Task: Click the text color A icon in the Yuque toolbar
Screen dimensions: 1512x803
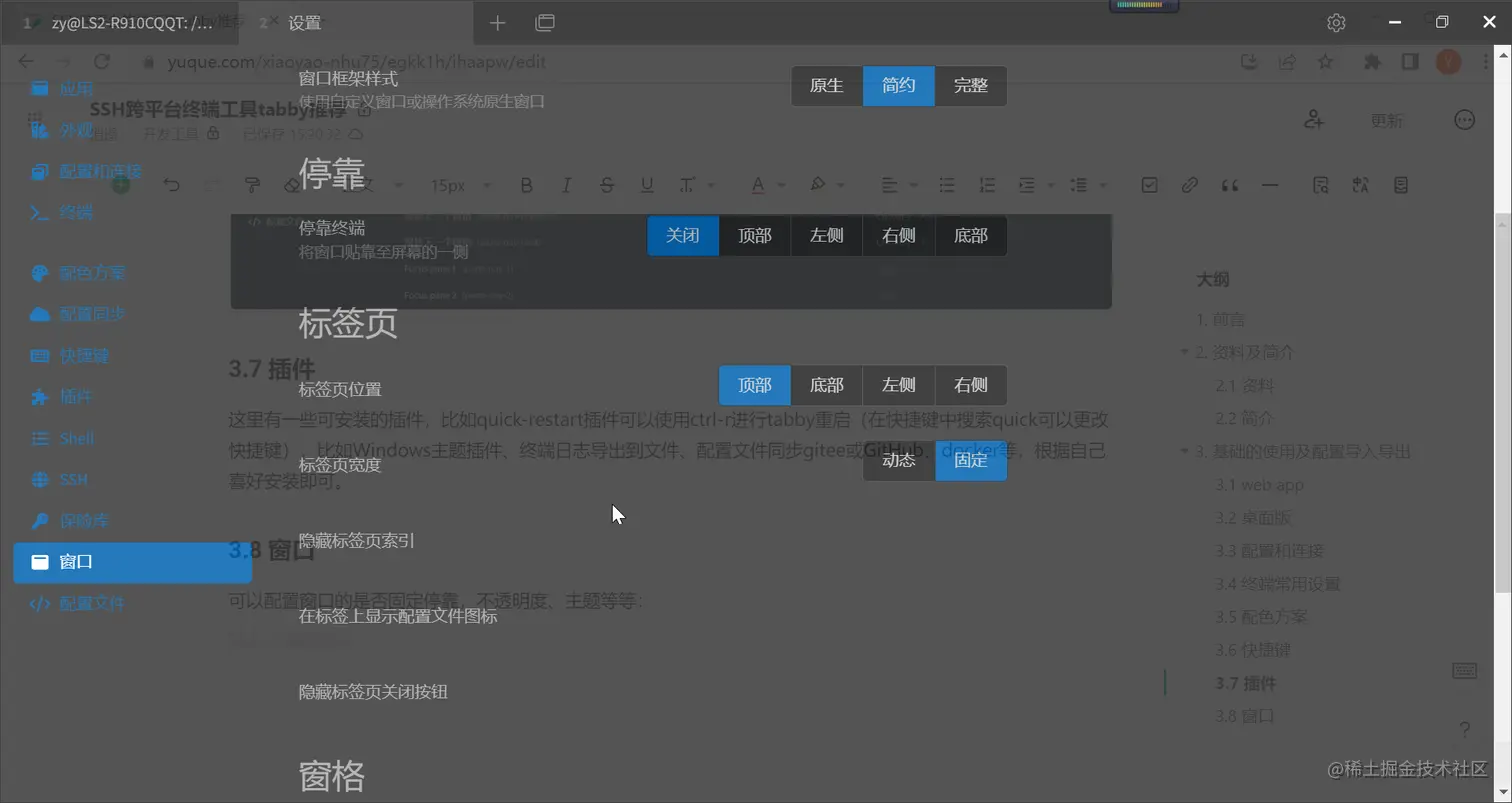Action: (757, 185)
